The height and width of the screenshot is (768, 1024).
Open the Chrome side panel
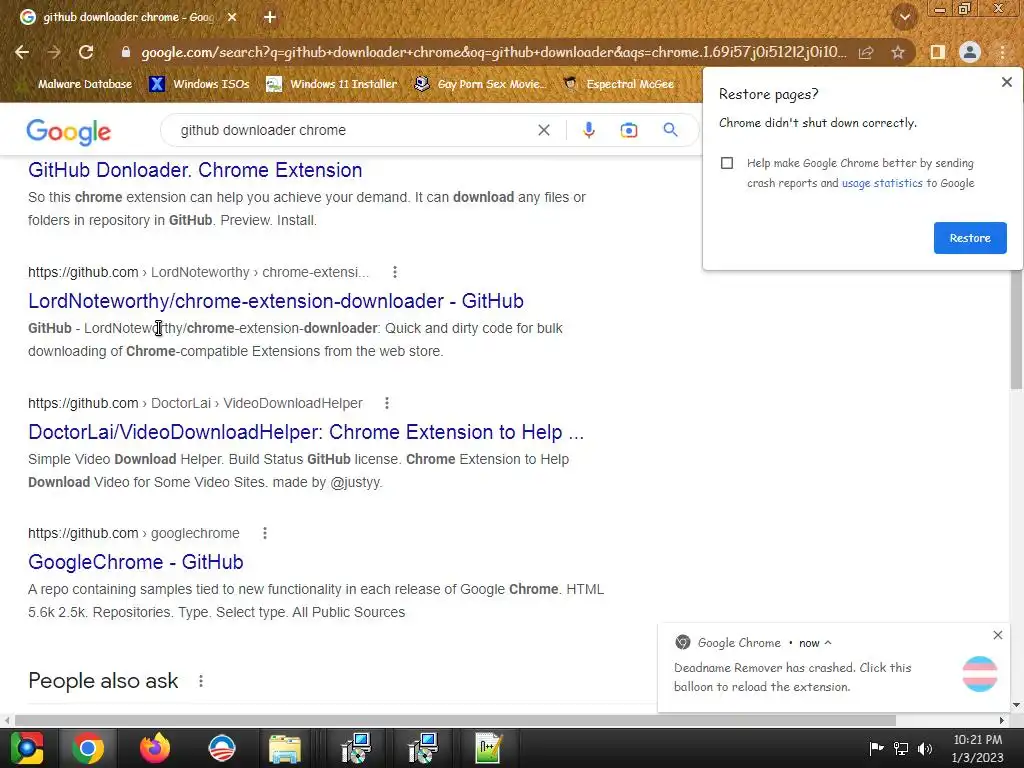coord(938,52)
